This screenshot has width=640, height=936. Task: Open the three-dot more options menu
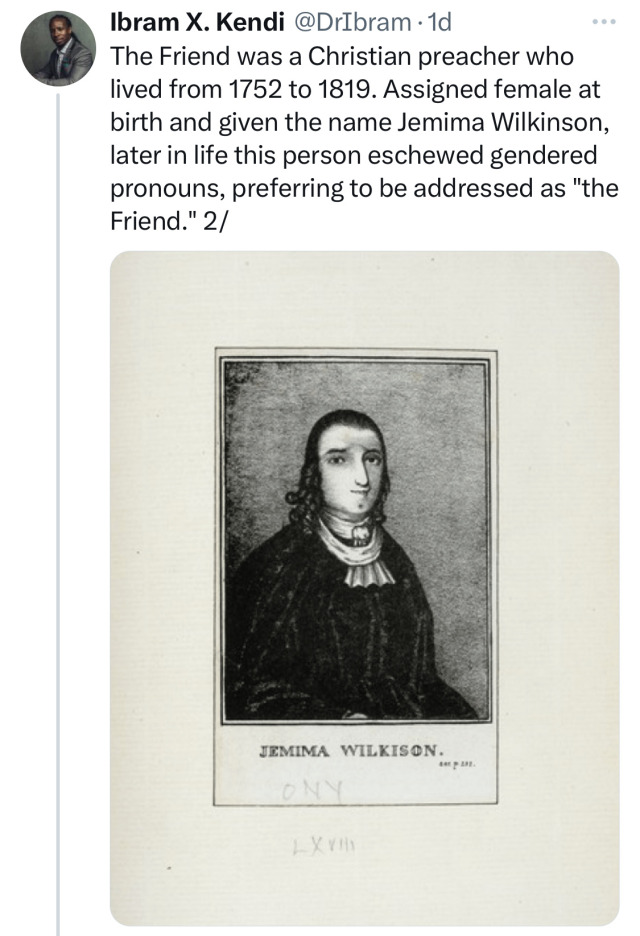604,22
